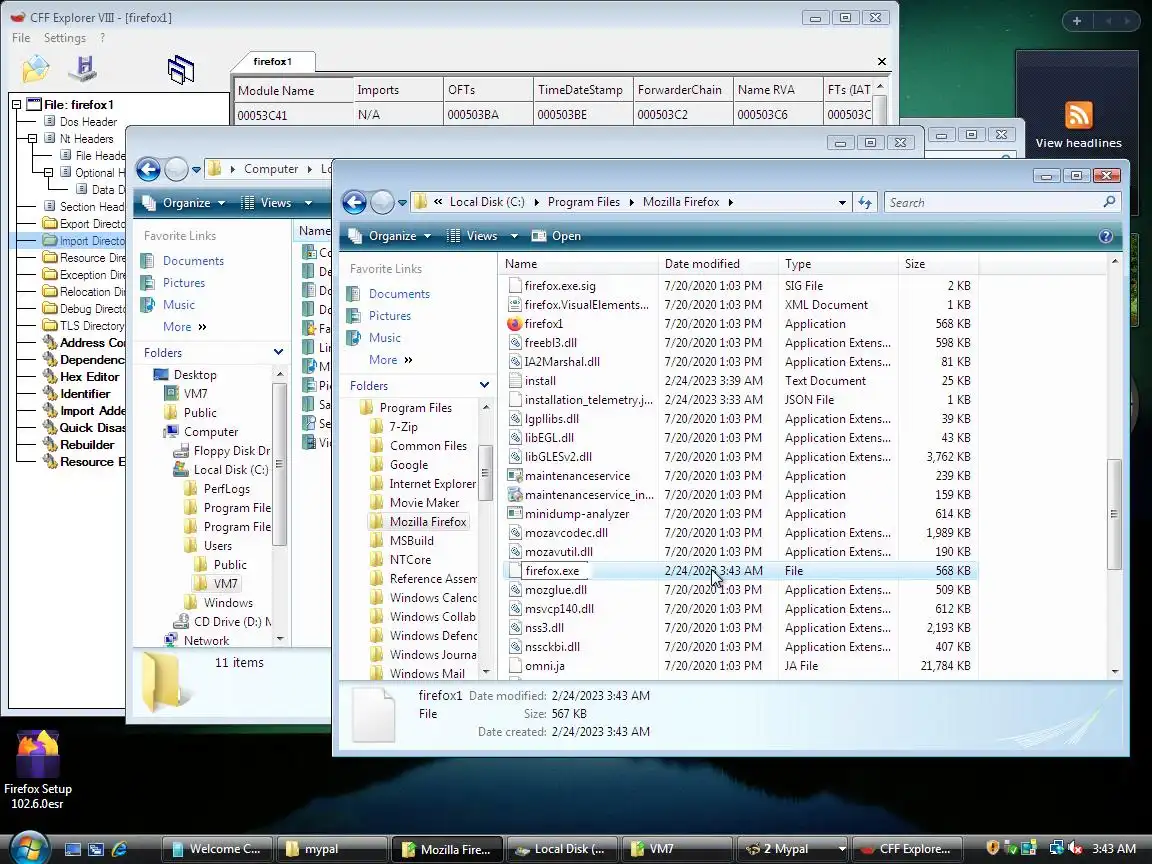Click the firefox.exe rename text box

554,571
